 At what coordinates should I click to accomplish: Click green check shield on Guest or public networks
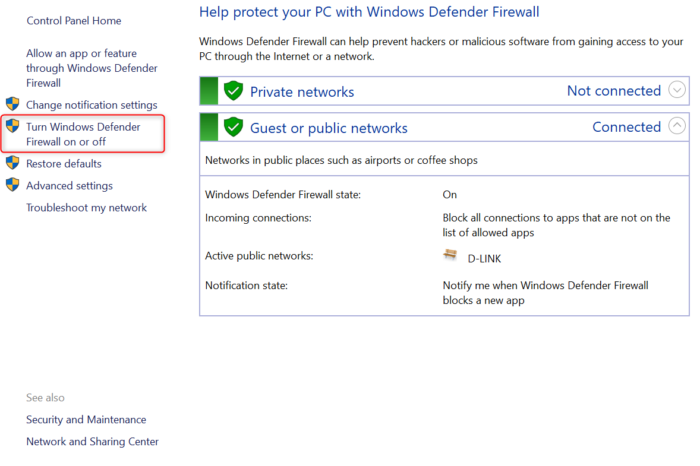tap(233, 127)
